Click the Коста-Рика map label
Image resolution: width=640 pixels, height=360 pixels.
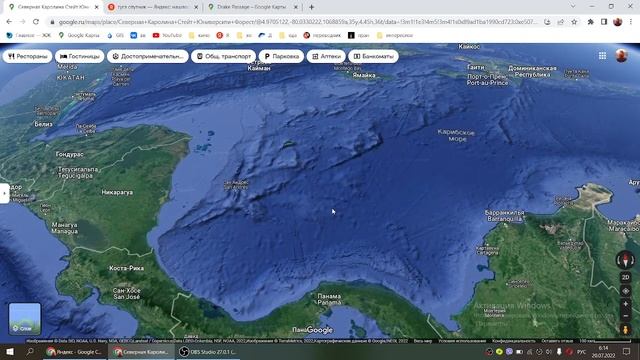(x=127, y=268)
